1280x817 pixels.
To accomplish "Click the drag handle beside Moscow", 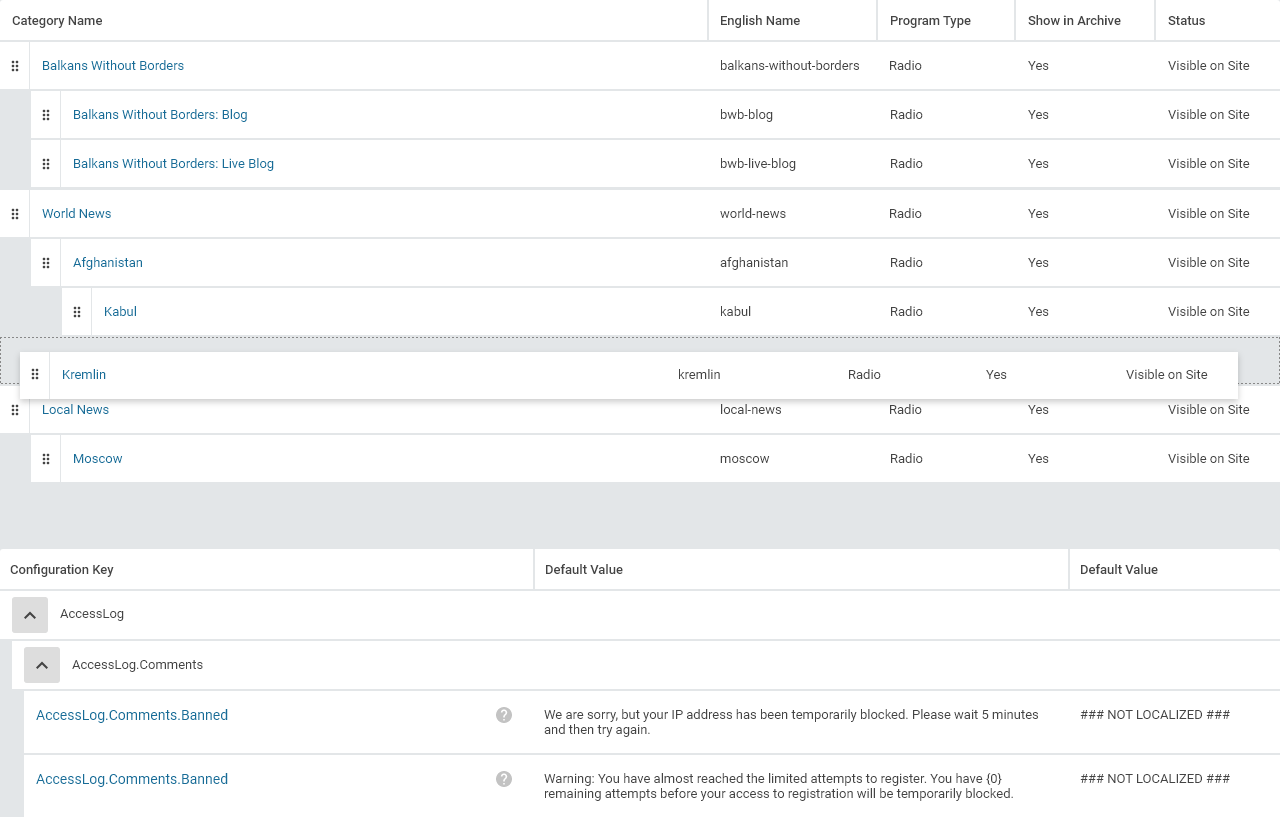I will click(46, 459).
